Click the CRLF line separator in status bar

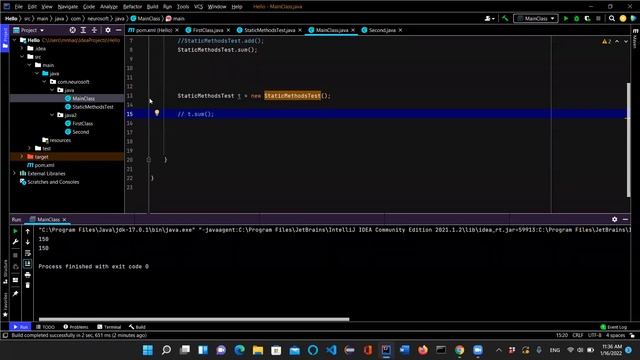578,335
